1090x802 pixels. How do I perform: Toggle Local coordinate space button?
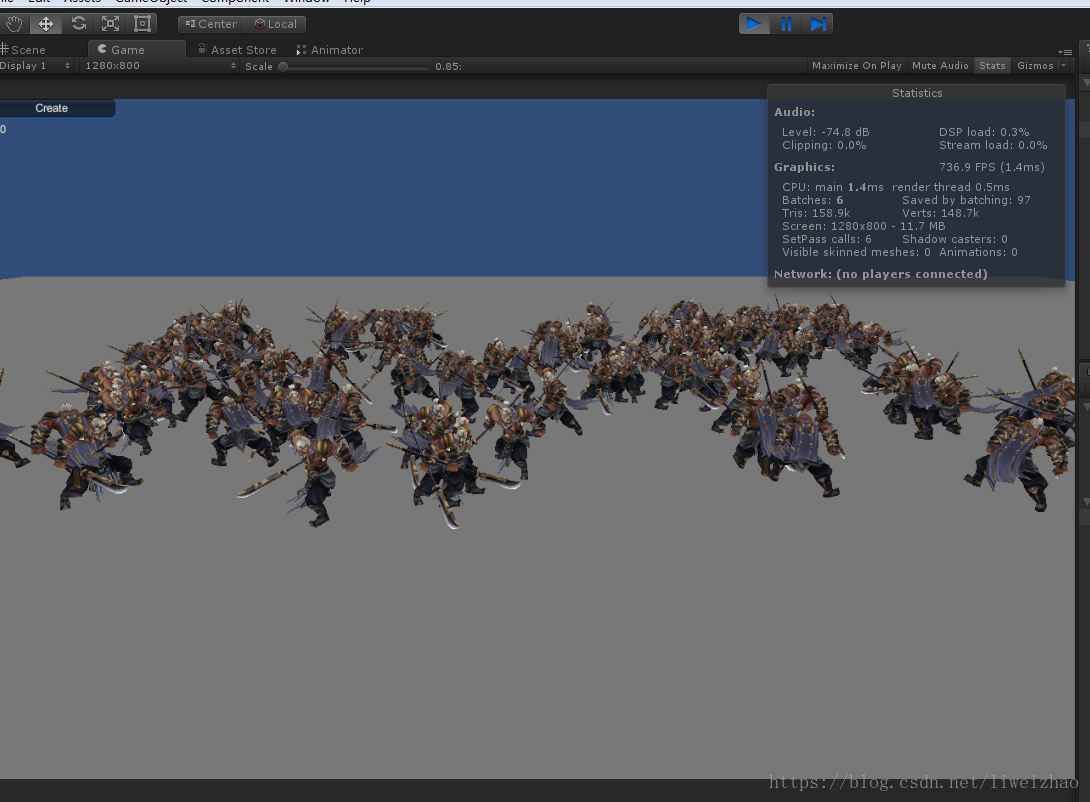click(275, 24)
